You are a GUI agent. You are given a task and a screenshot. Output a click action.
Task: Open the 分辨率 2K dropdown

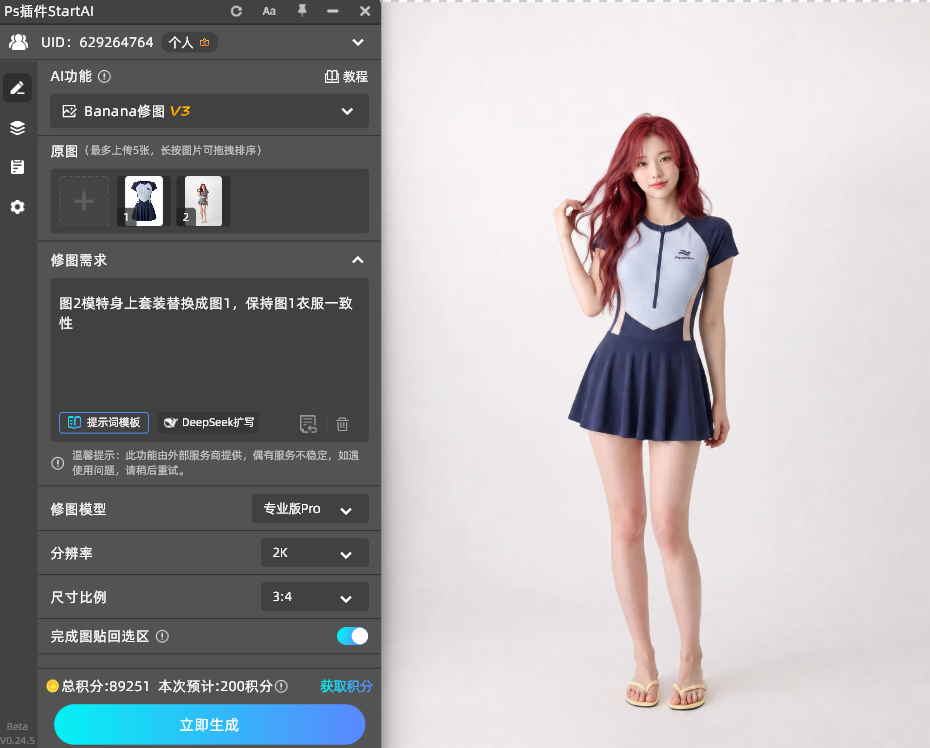315,553
